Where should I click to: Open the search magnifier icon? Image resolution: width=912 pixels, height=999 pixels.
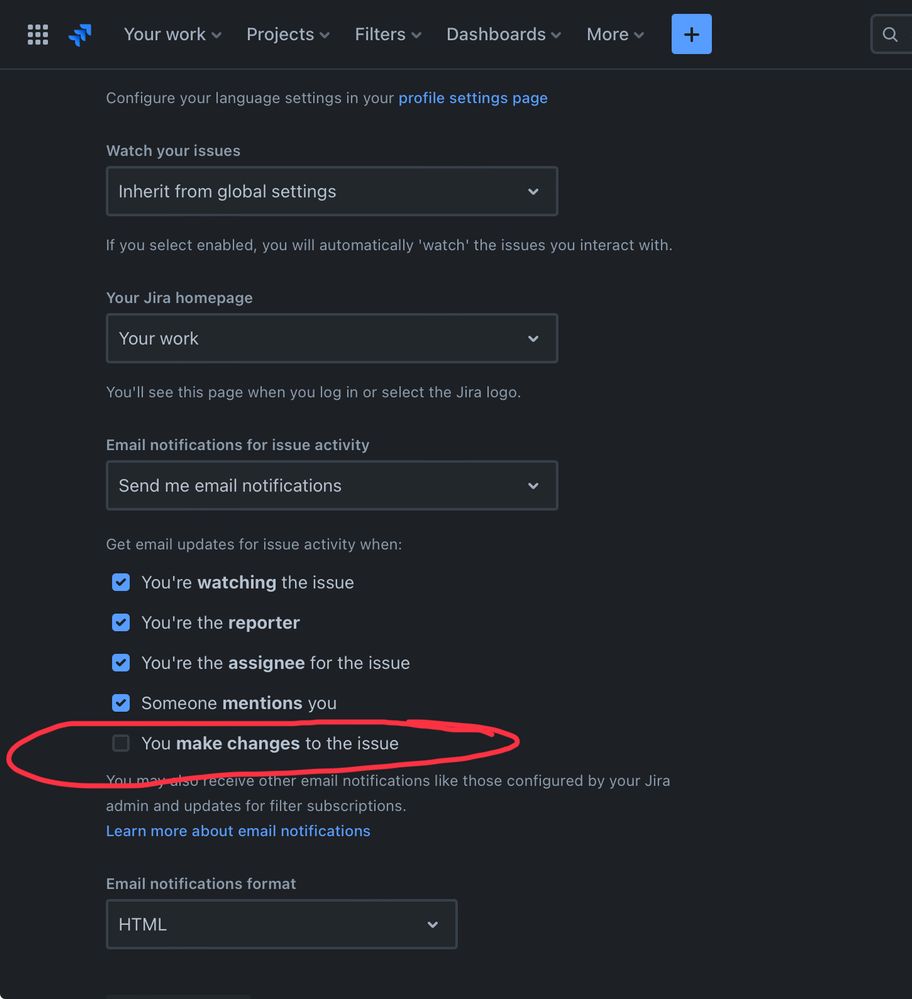click(890, 34)
